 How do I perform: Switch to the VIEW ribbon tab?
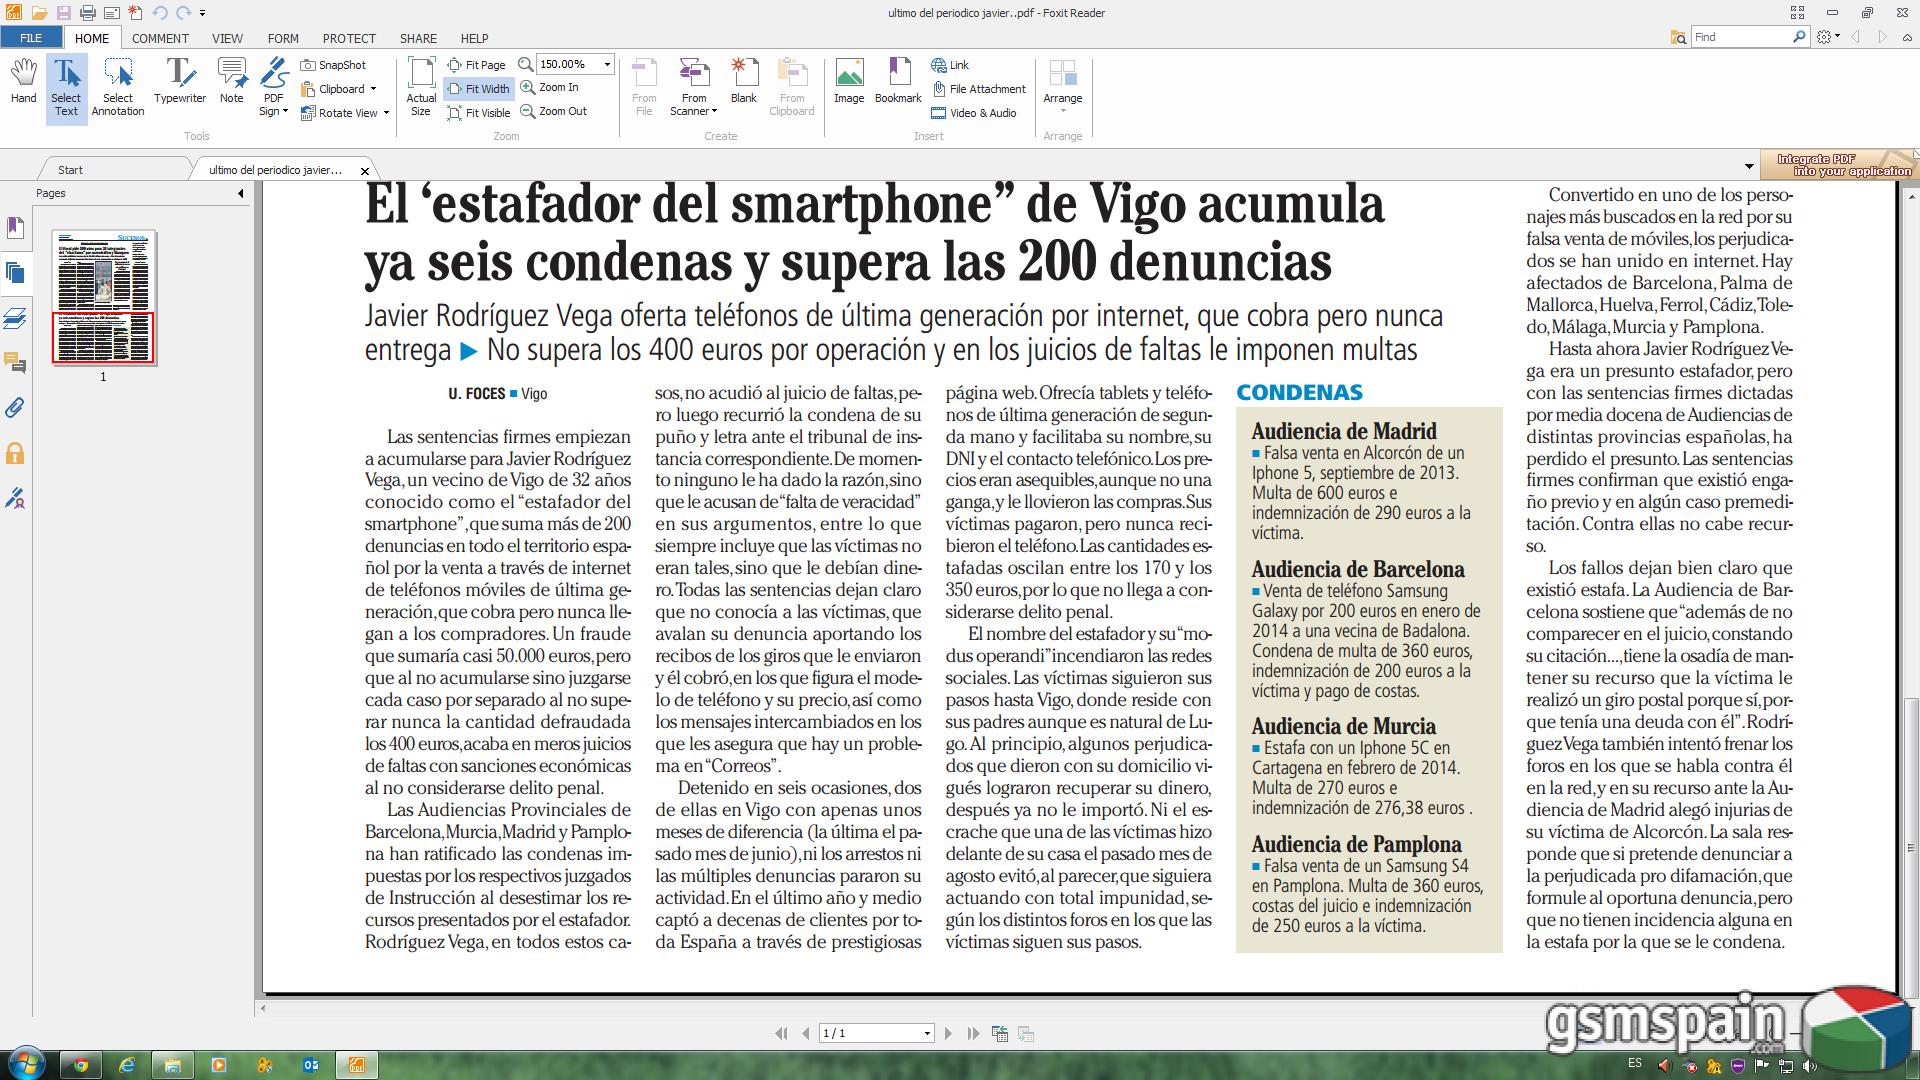click(227, 38)
